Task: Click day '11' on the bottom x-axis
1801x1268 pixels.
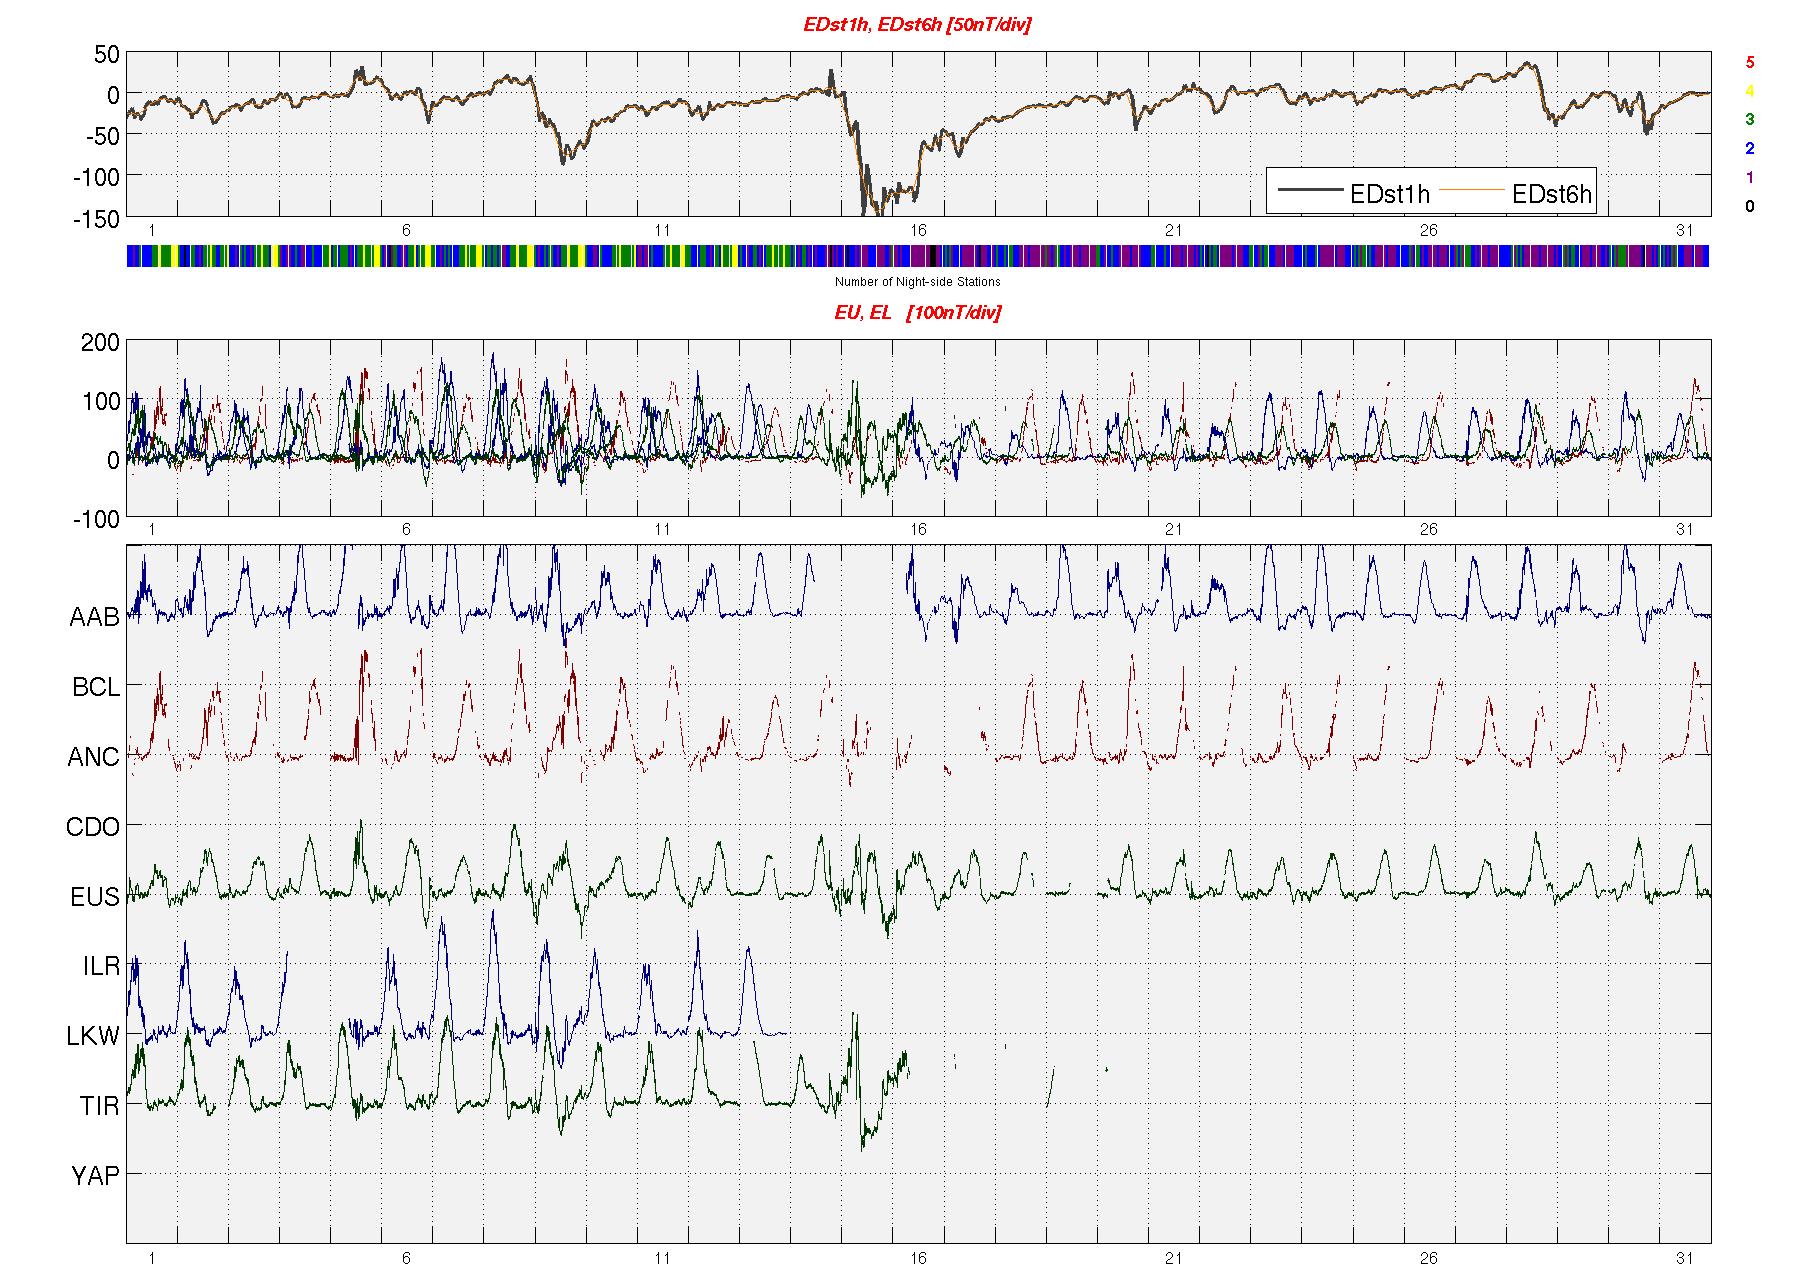Action: [662, 1258]
